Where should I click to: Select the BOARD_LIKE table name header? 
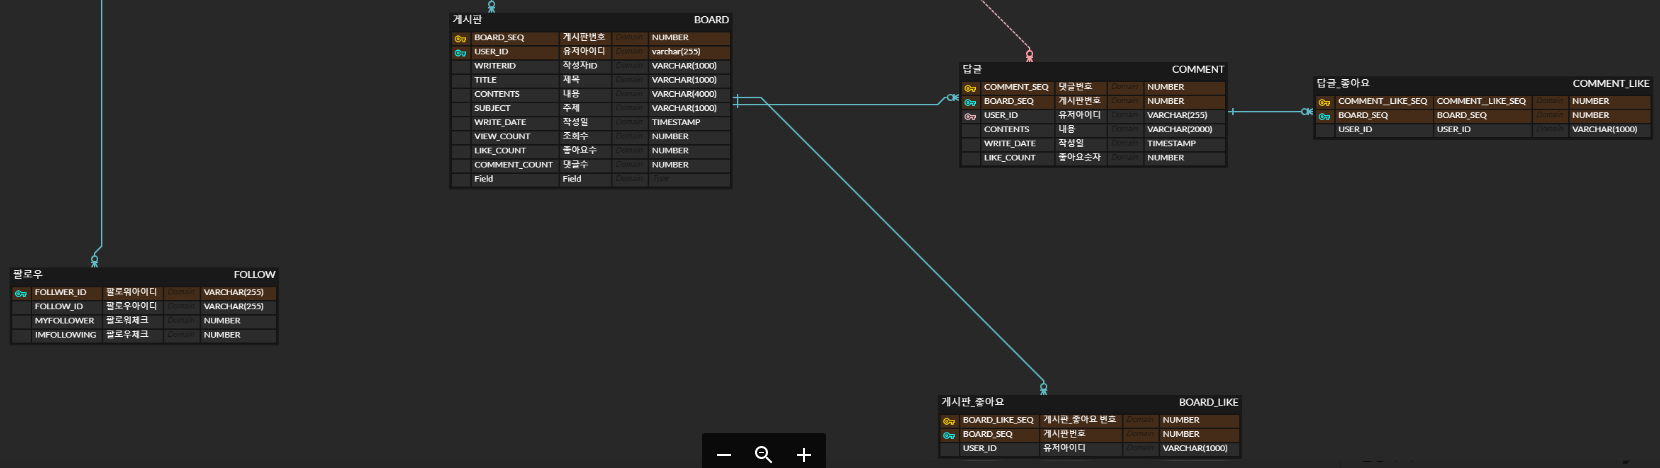(1208, 403)
